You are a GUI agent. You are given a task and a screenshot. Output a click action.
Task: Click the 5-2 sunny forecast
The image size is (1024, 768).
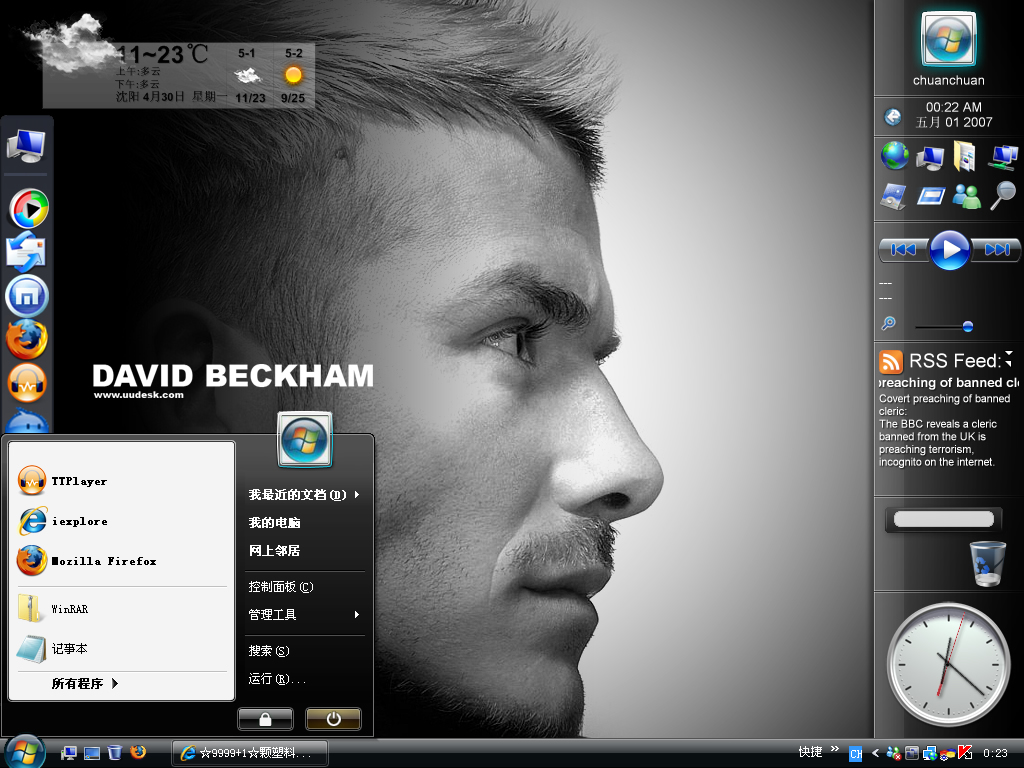pos(293,75)
